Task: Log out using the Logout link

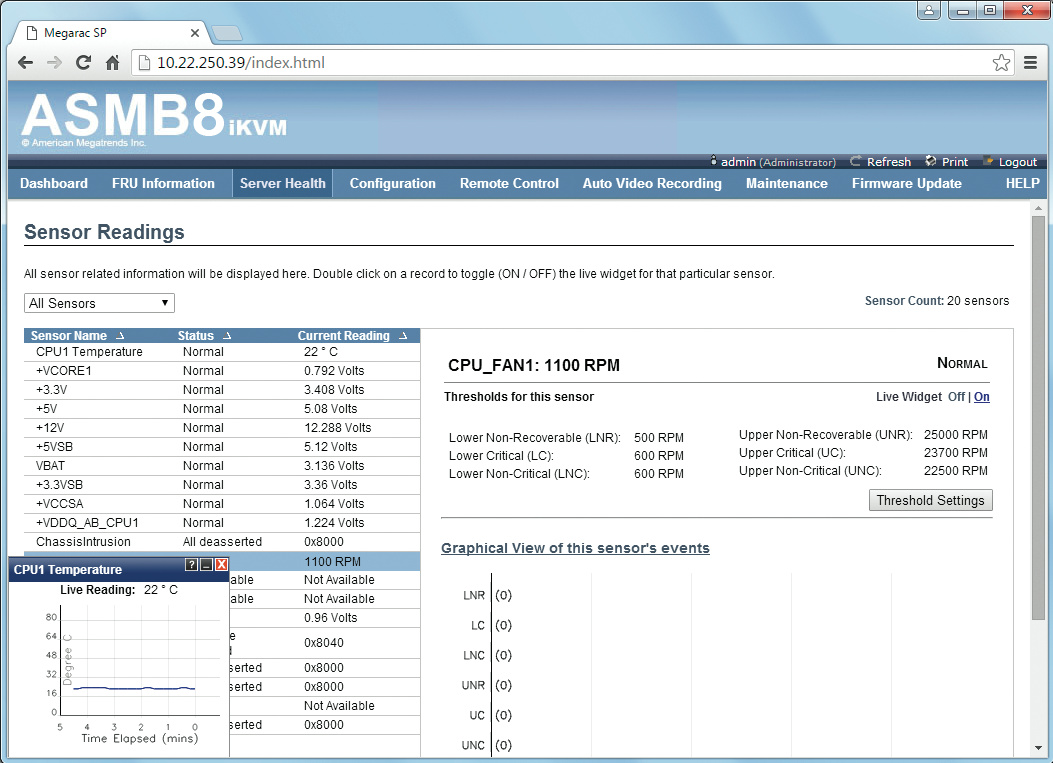Action: [1010, 162]
